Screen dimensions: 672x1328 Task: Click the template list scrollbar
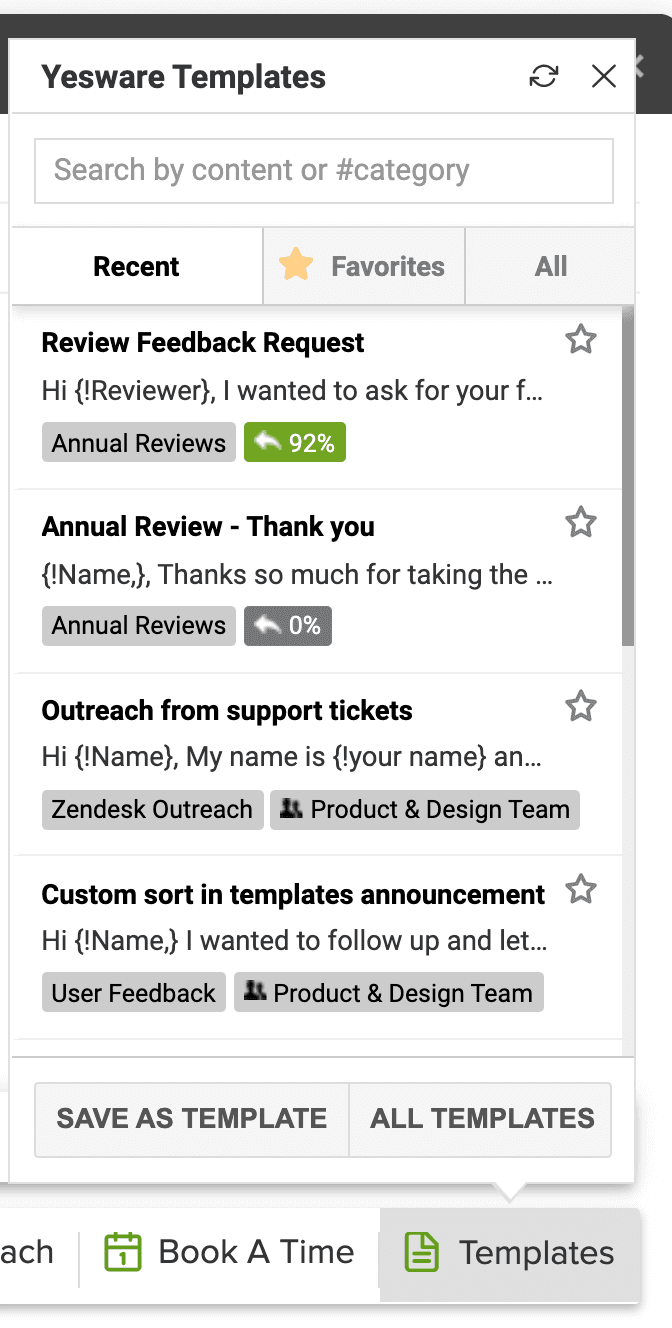(628, 480)
